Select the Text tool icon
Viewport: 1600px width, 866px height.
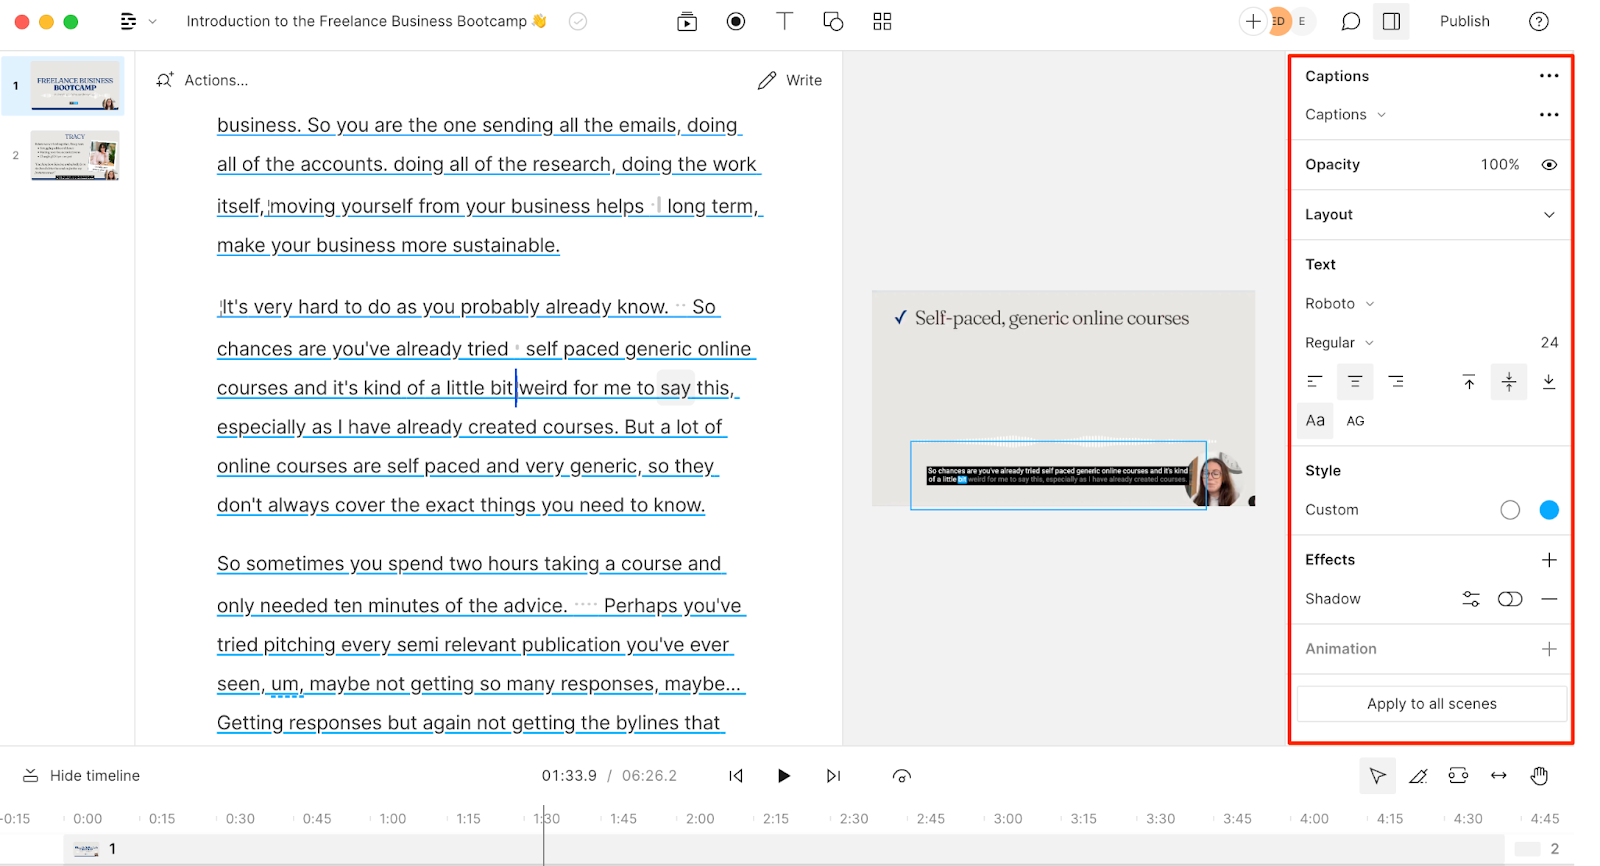(x=785, y=21)
